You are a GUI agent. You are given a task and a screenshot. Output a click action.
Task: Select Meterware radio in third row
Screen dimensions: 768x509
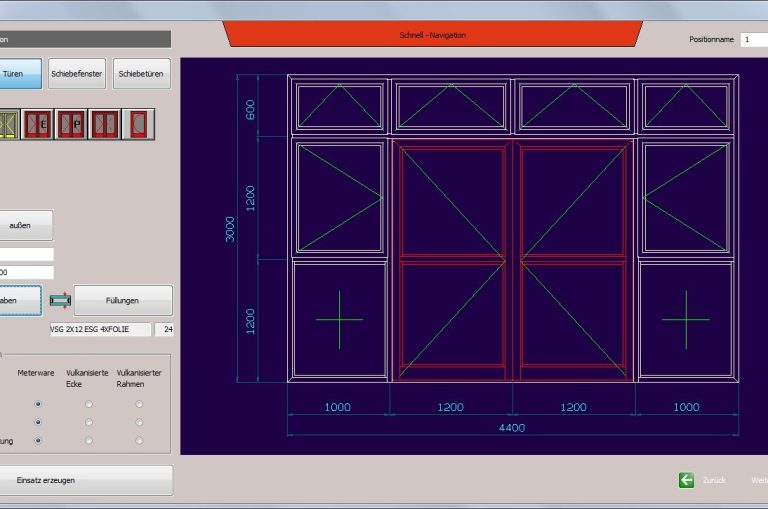pyautogui.click(x=39, y=440)
